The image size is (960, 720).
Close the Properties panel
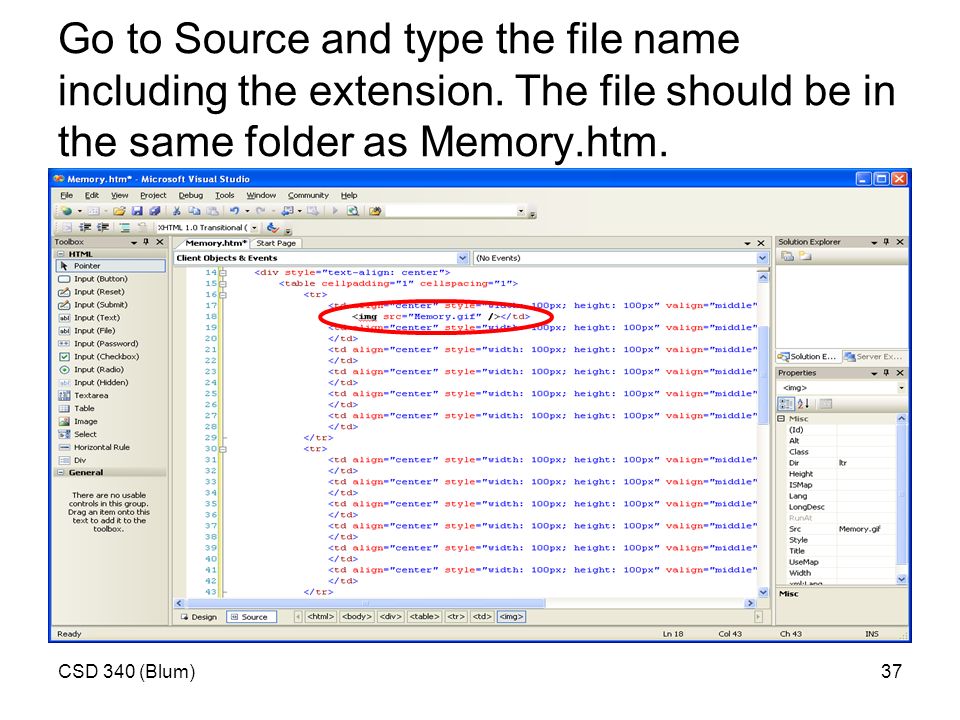pyautogui.click(x=900, y=373)
